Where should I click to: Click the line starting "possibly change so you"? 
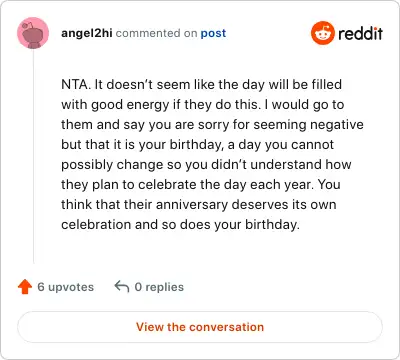point(206,165)
